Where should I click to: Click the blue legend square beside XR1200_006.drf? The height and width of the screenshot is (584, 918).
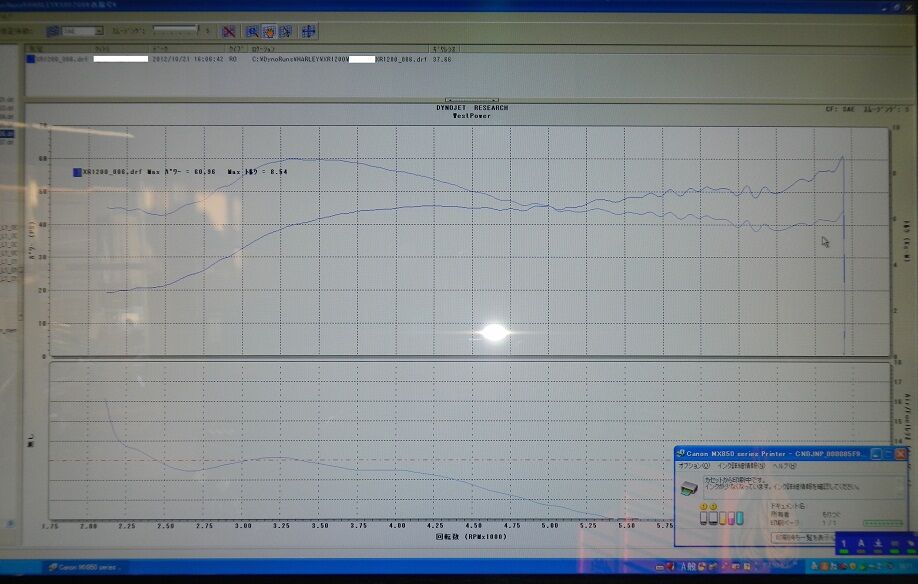[x=77, y=172]
